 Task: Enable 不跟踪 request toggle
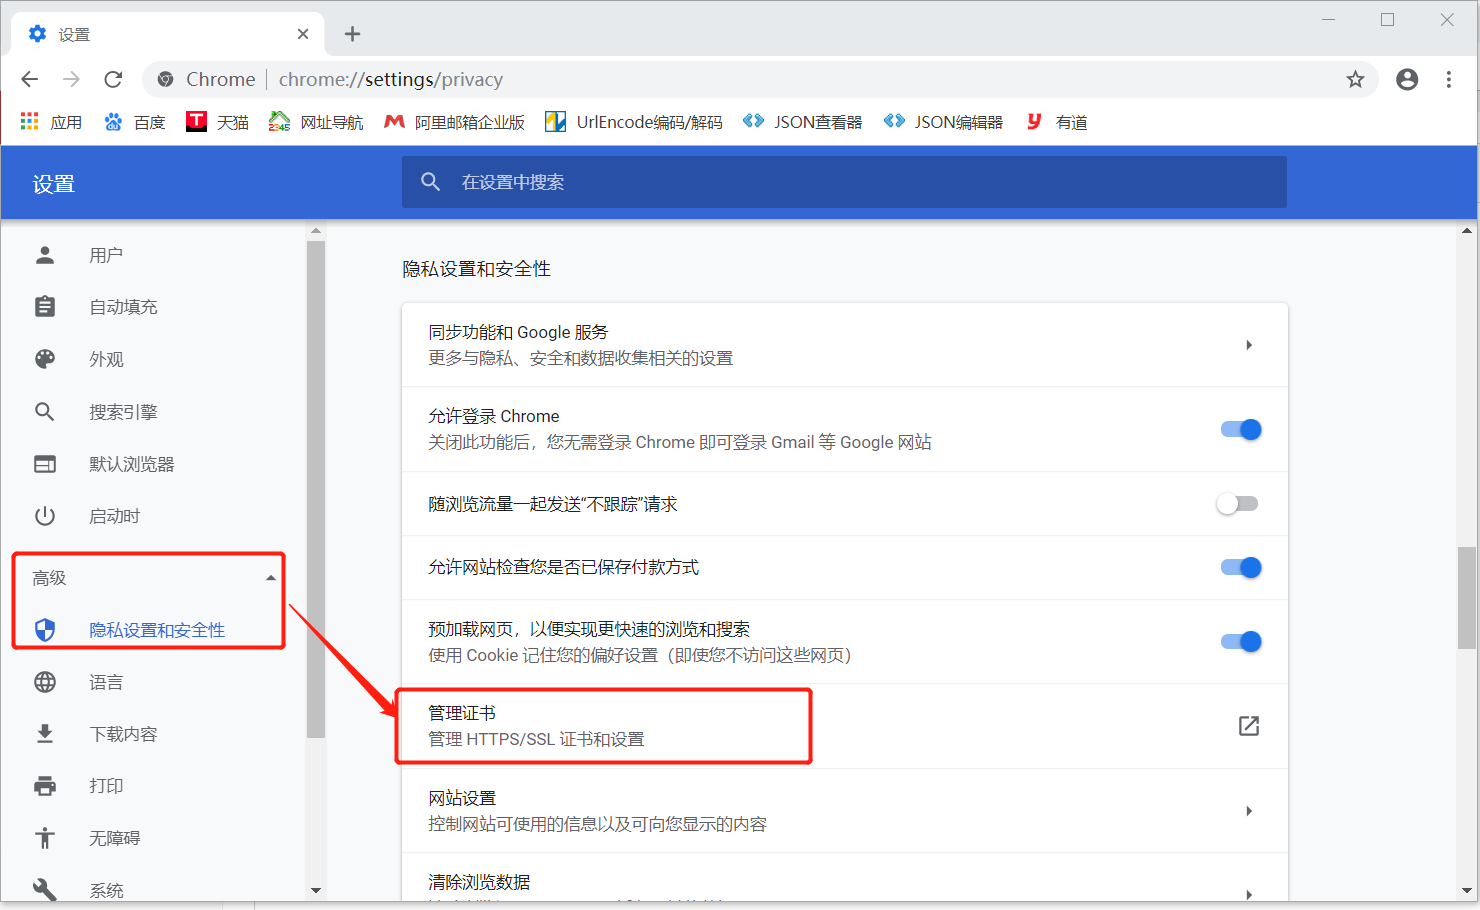click(1237, 504)
